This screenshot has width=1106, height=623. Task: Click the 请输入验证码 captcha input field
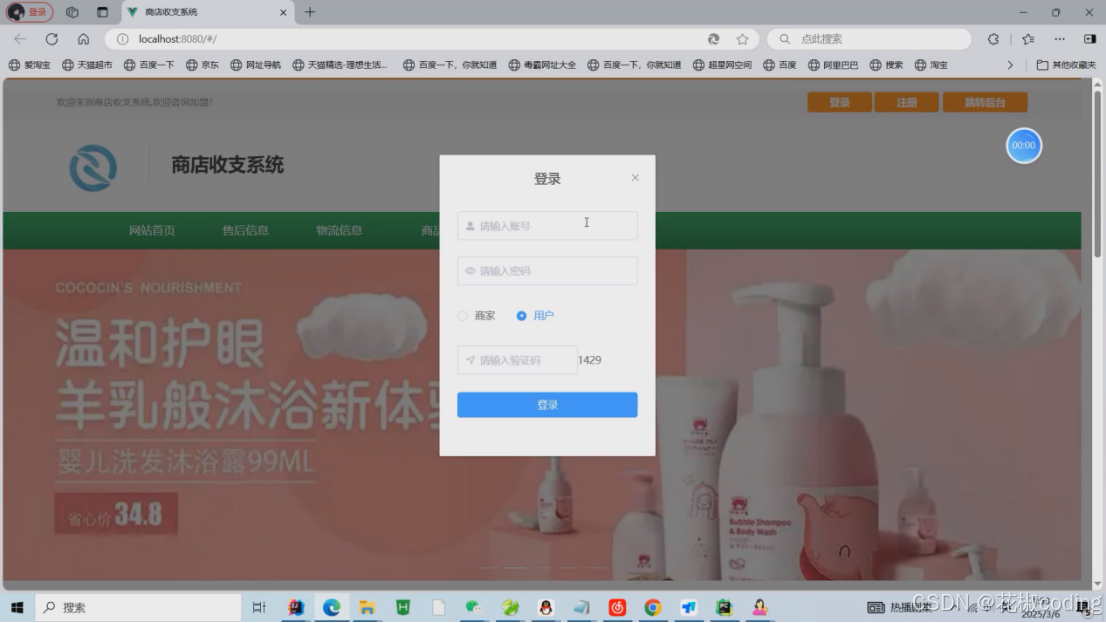click(x=517, y=360)
